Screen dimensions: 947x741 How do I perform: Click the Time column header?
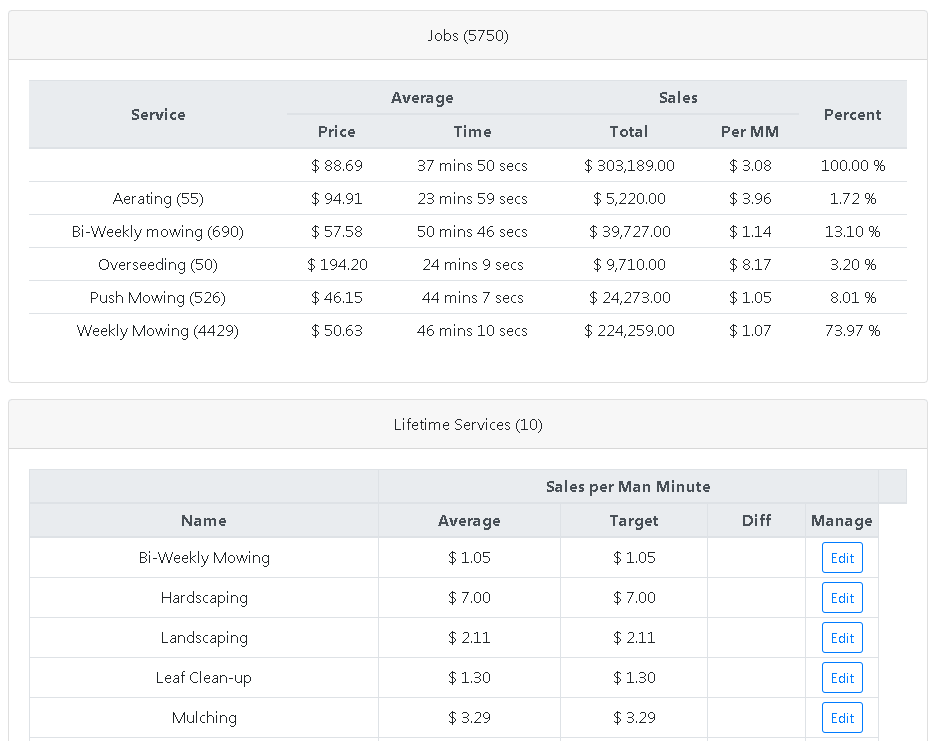[x=472, y=132]
